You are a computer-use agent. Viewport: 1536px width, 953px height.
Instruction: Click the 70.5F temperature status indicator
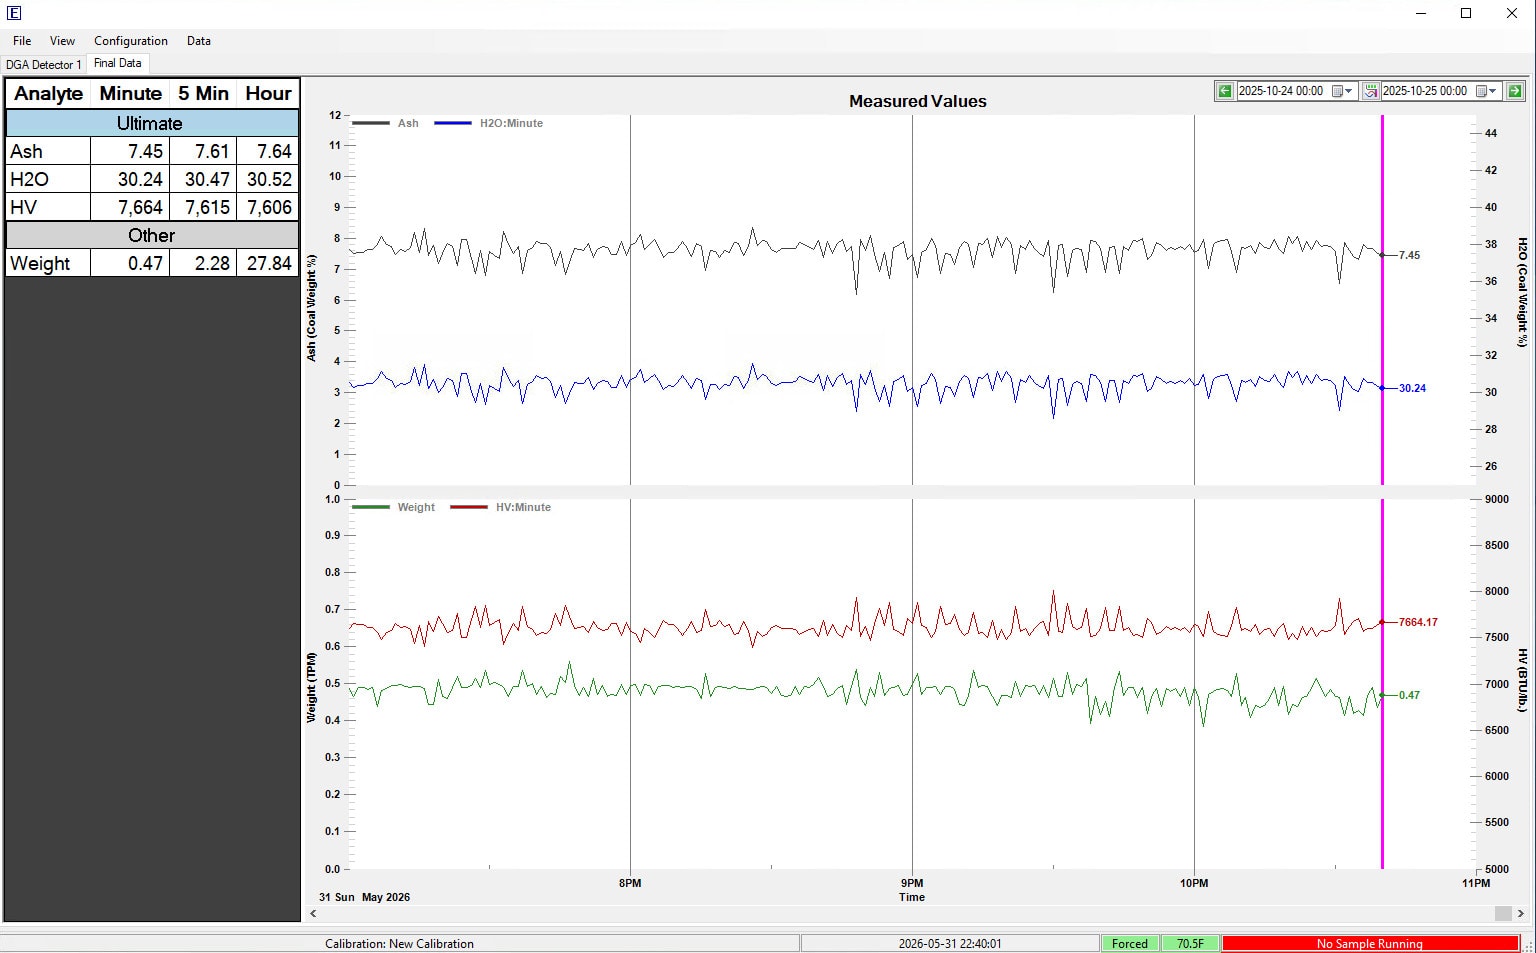1190,944
